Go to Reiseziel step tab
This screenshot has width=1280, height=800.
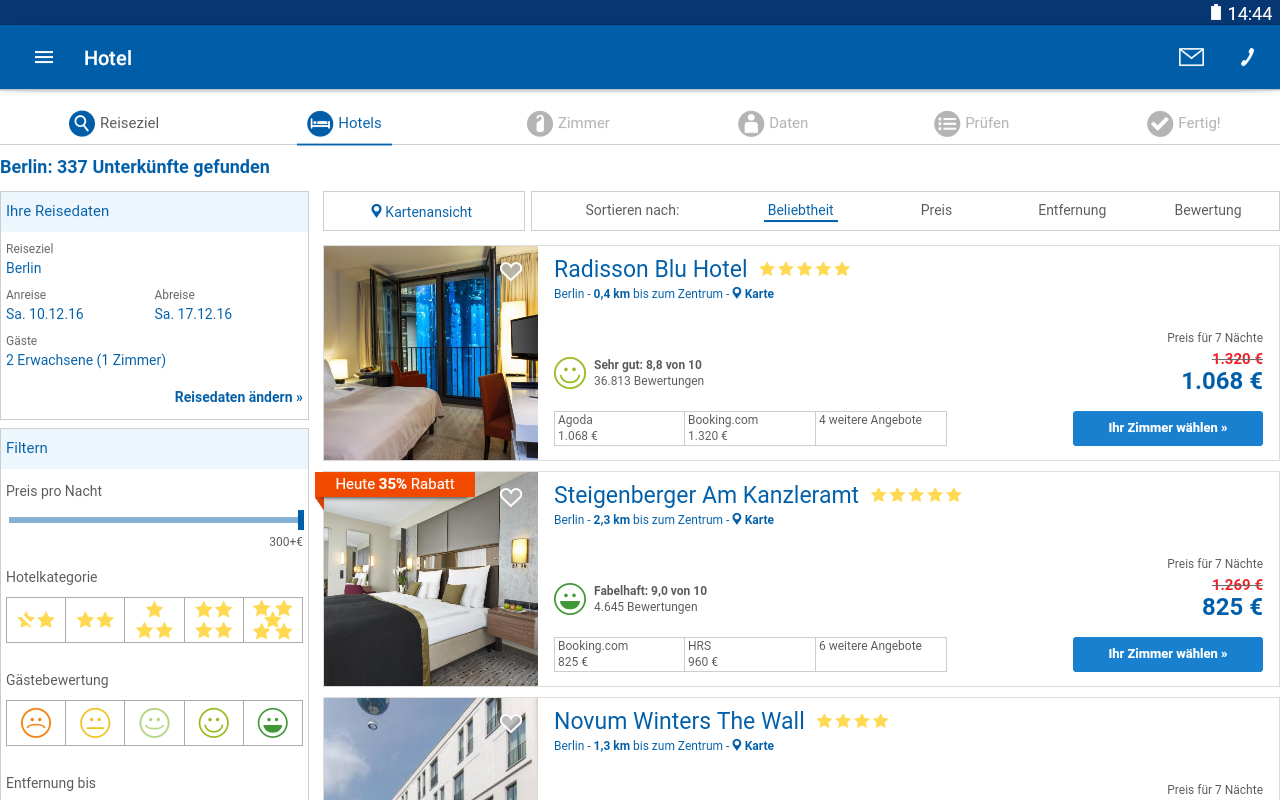(x=114, y=123)
